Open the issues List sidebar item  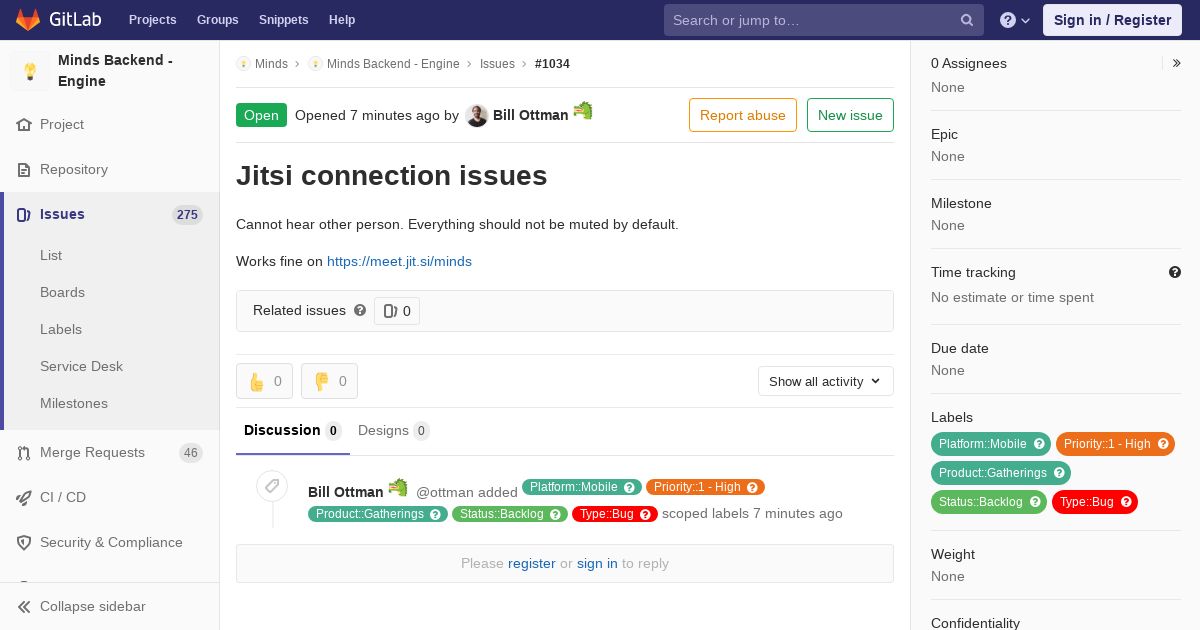tap(51, 256)
